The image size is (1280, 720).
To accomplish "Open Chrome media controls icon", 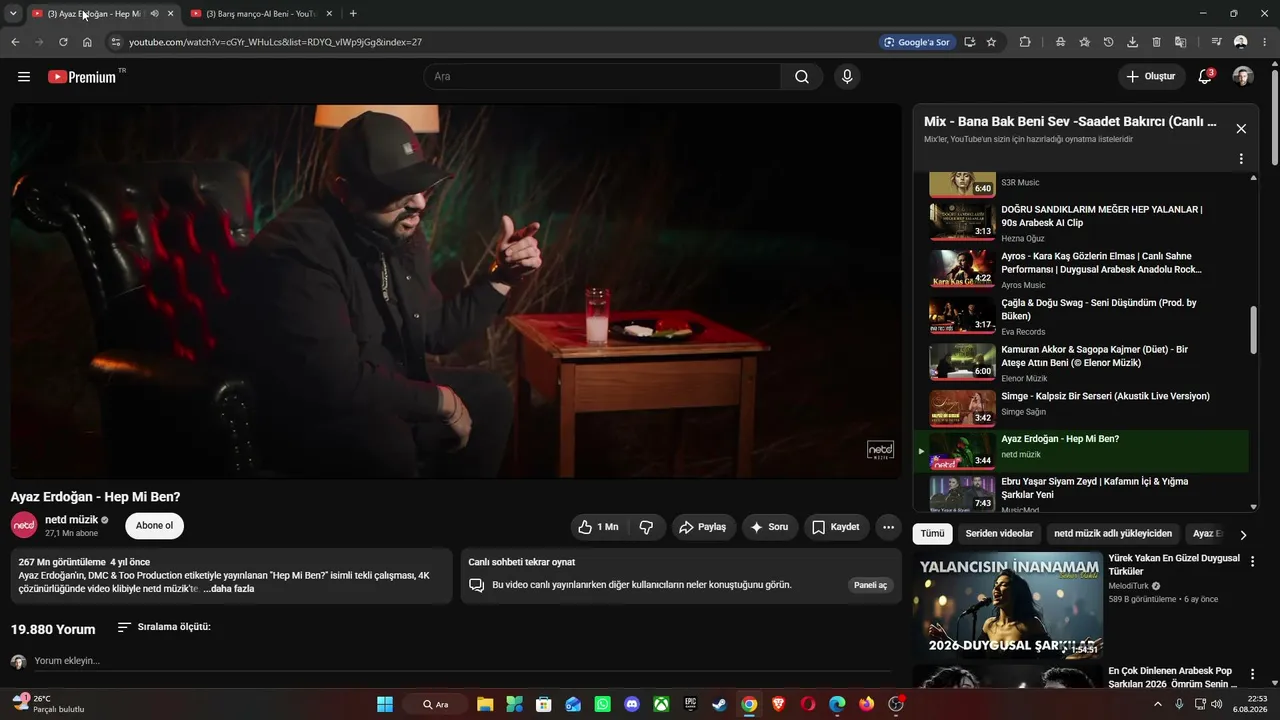I will [1216, 42].
